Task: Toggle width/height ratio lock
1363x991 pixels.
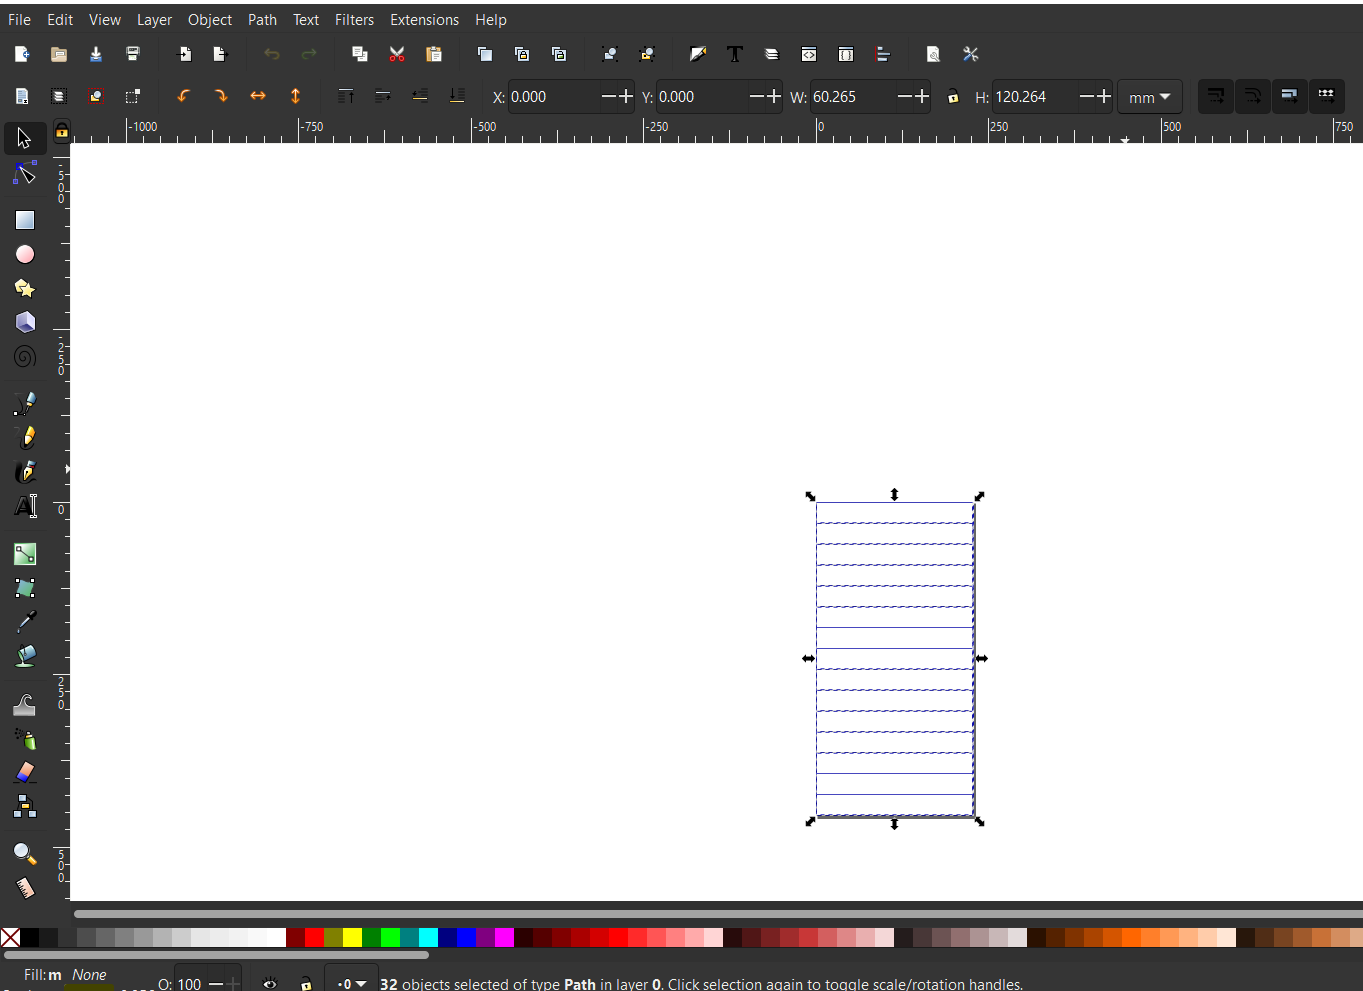Action: point(953,97)
